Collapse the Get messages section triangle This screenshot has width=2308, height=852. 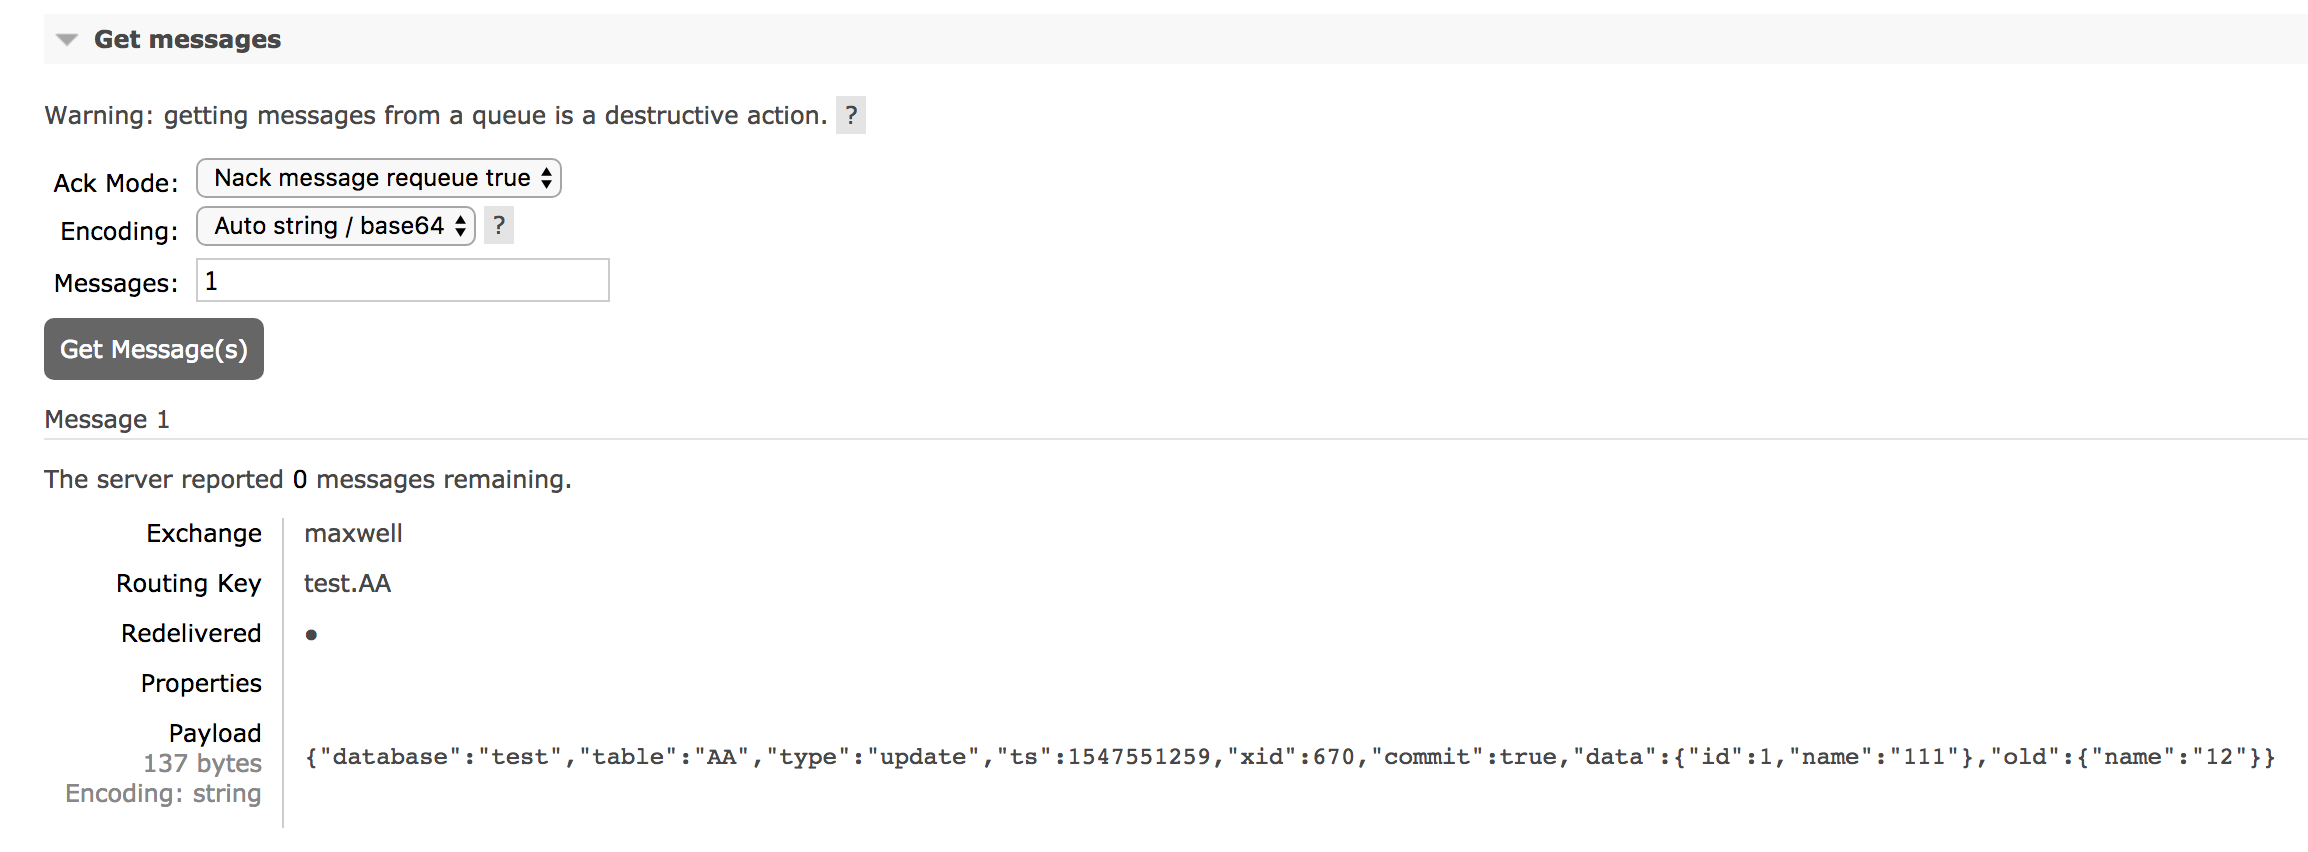[67, 39]
